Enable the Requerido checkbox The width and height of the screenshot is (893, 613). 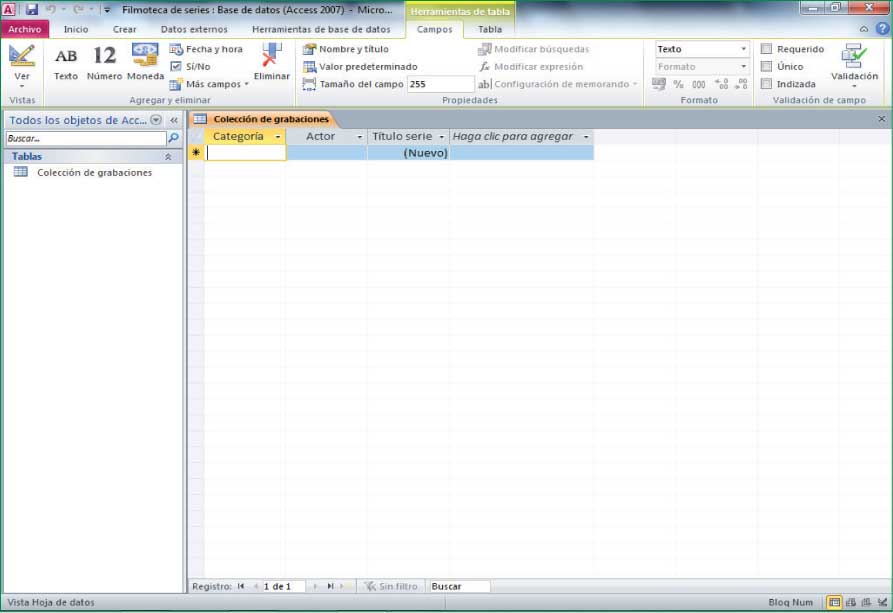(767, 49)
